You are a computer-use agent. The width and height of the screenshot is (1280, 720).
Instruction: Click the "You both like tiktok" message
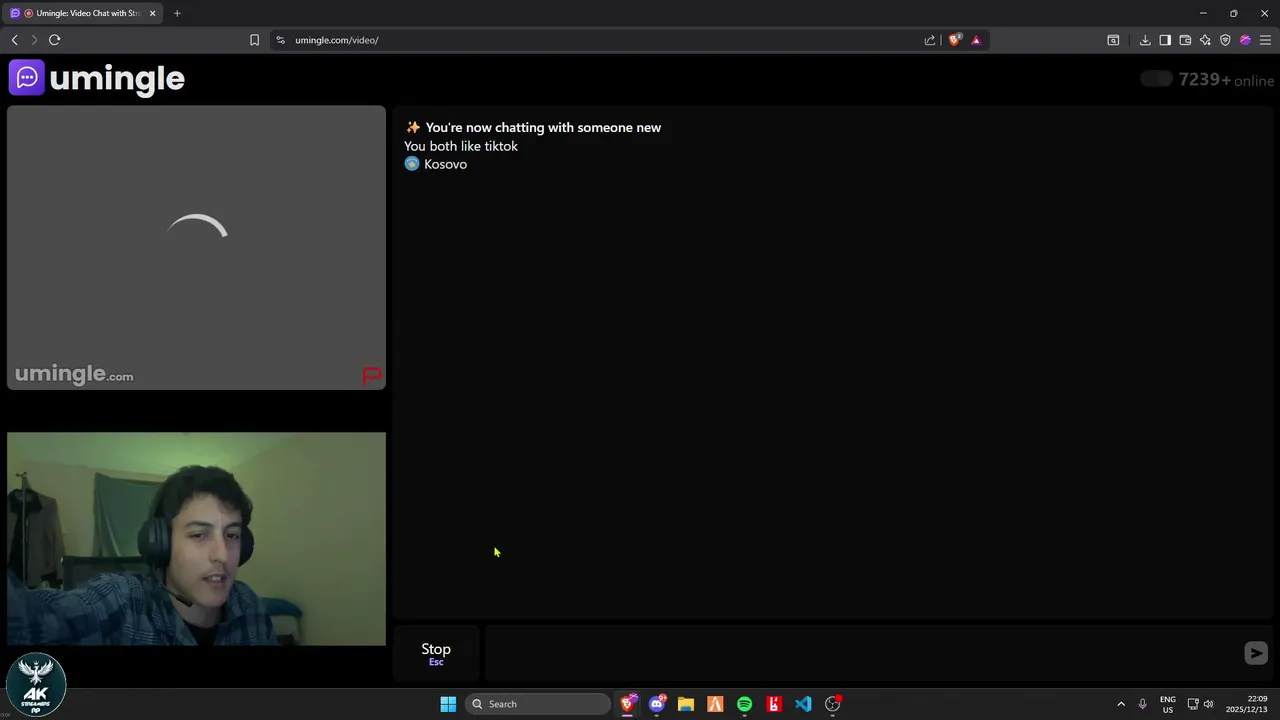point(461,146)
